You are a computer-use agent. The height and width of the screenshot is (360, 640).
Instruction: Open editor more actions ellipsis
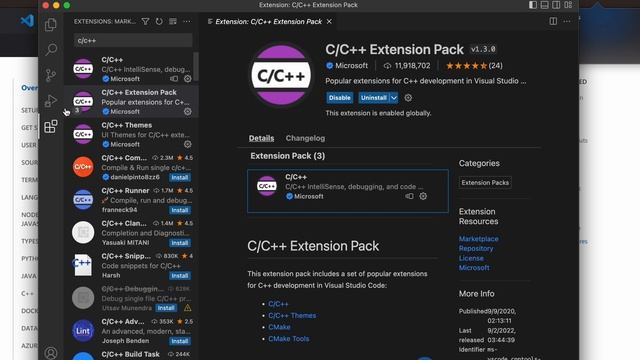(567, 21)
